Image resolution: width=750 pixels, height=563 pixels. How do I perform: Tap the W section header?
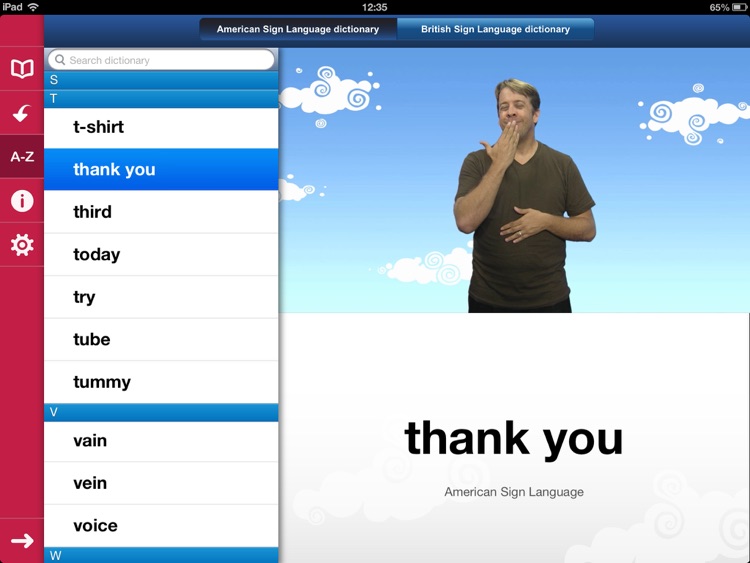tap(161, 555)
